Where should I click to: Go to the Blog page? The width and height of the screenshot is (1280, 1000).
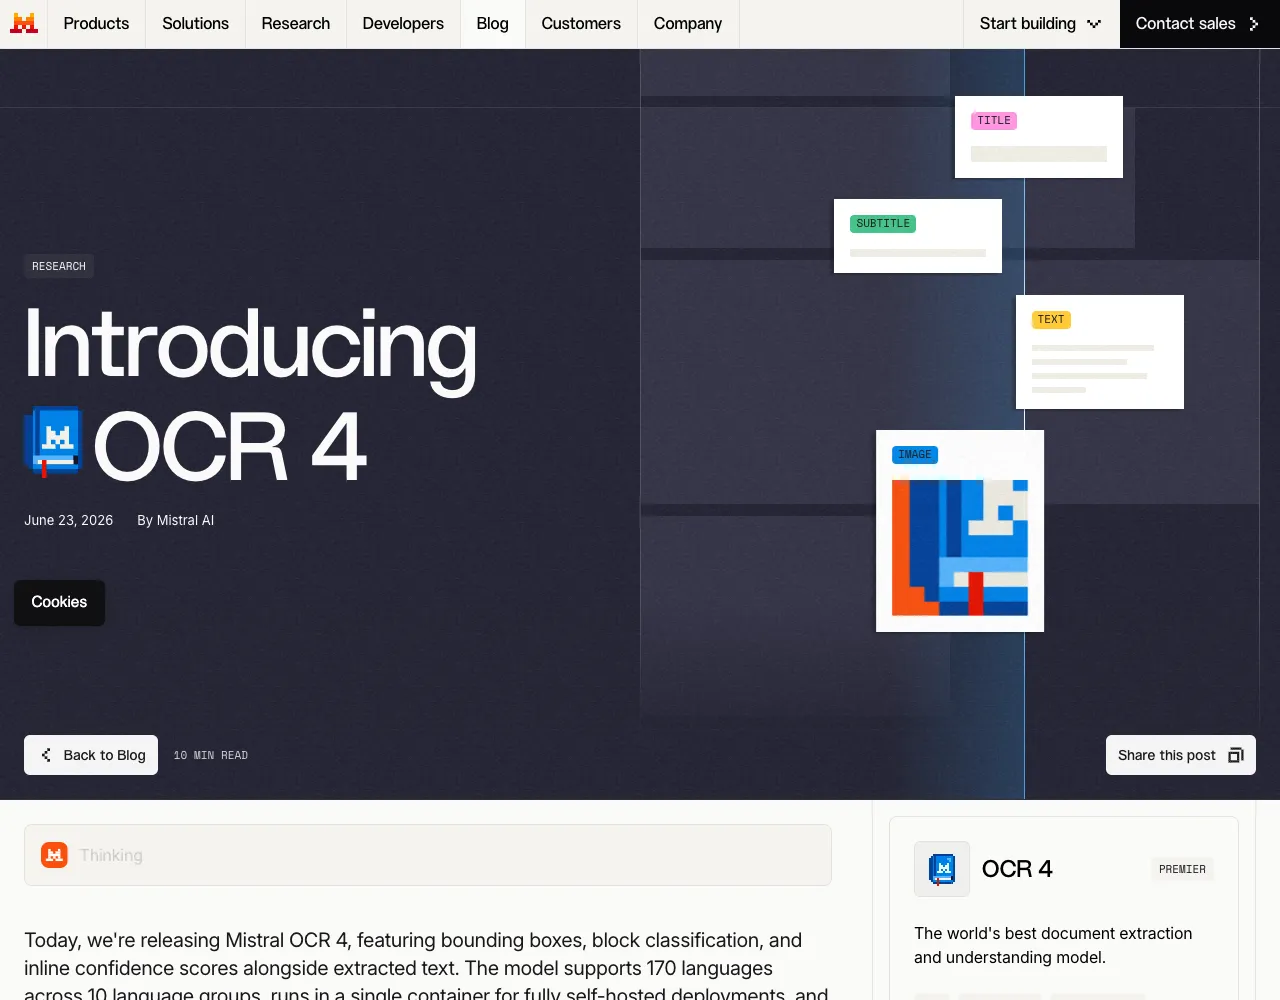[x=492, y=23]
